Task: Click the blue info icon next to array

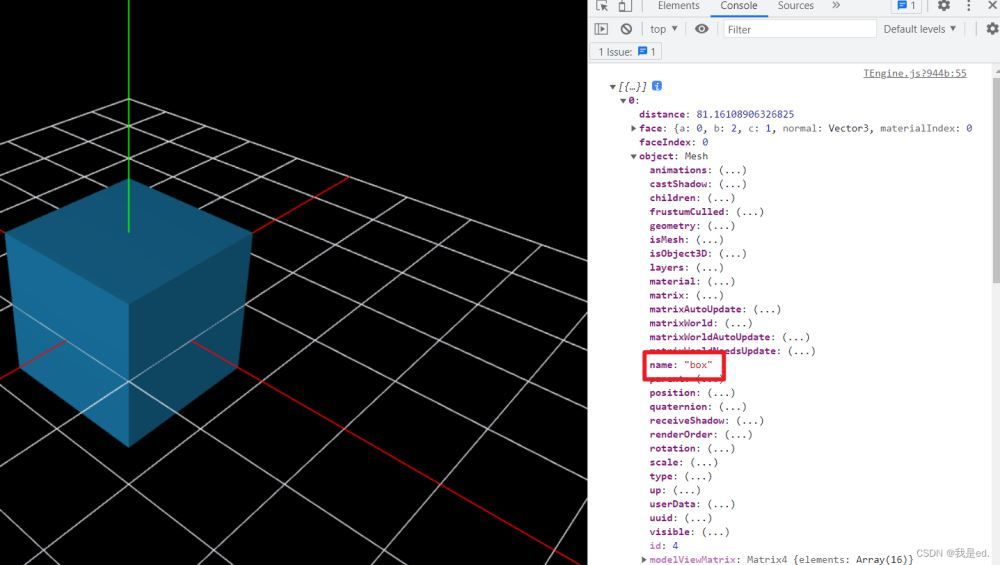Action: [657, 87]
